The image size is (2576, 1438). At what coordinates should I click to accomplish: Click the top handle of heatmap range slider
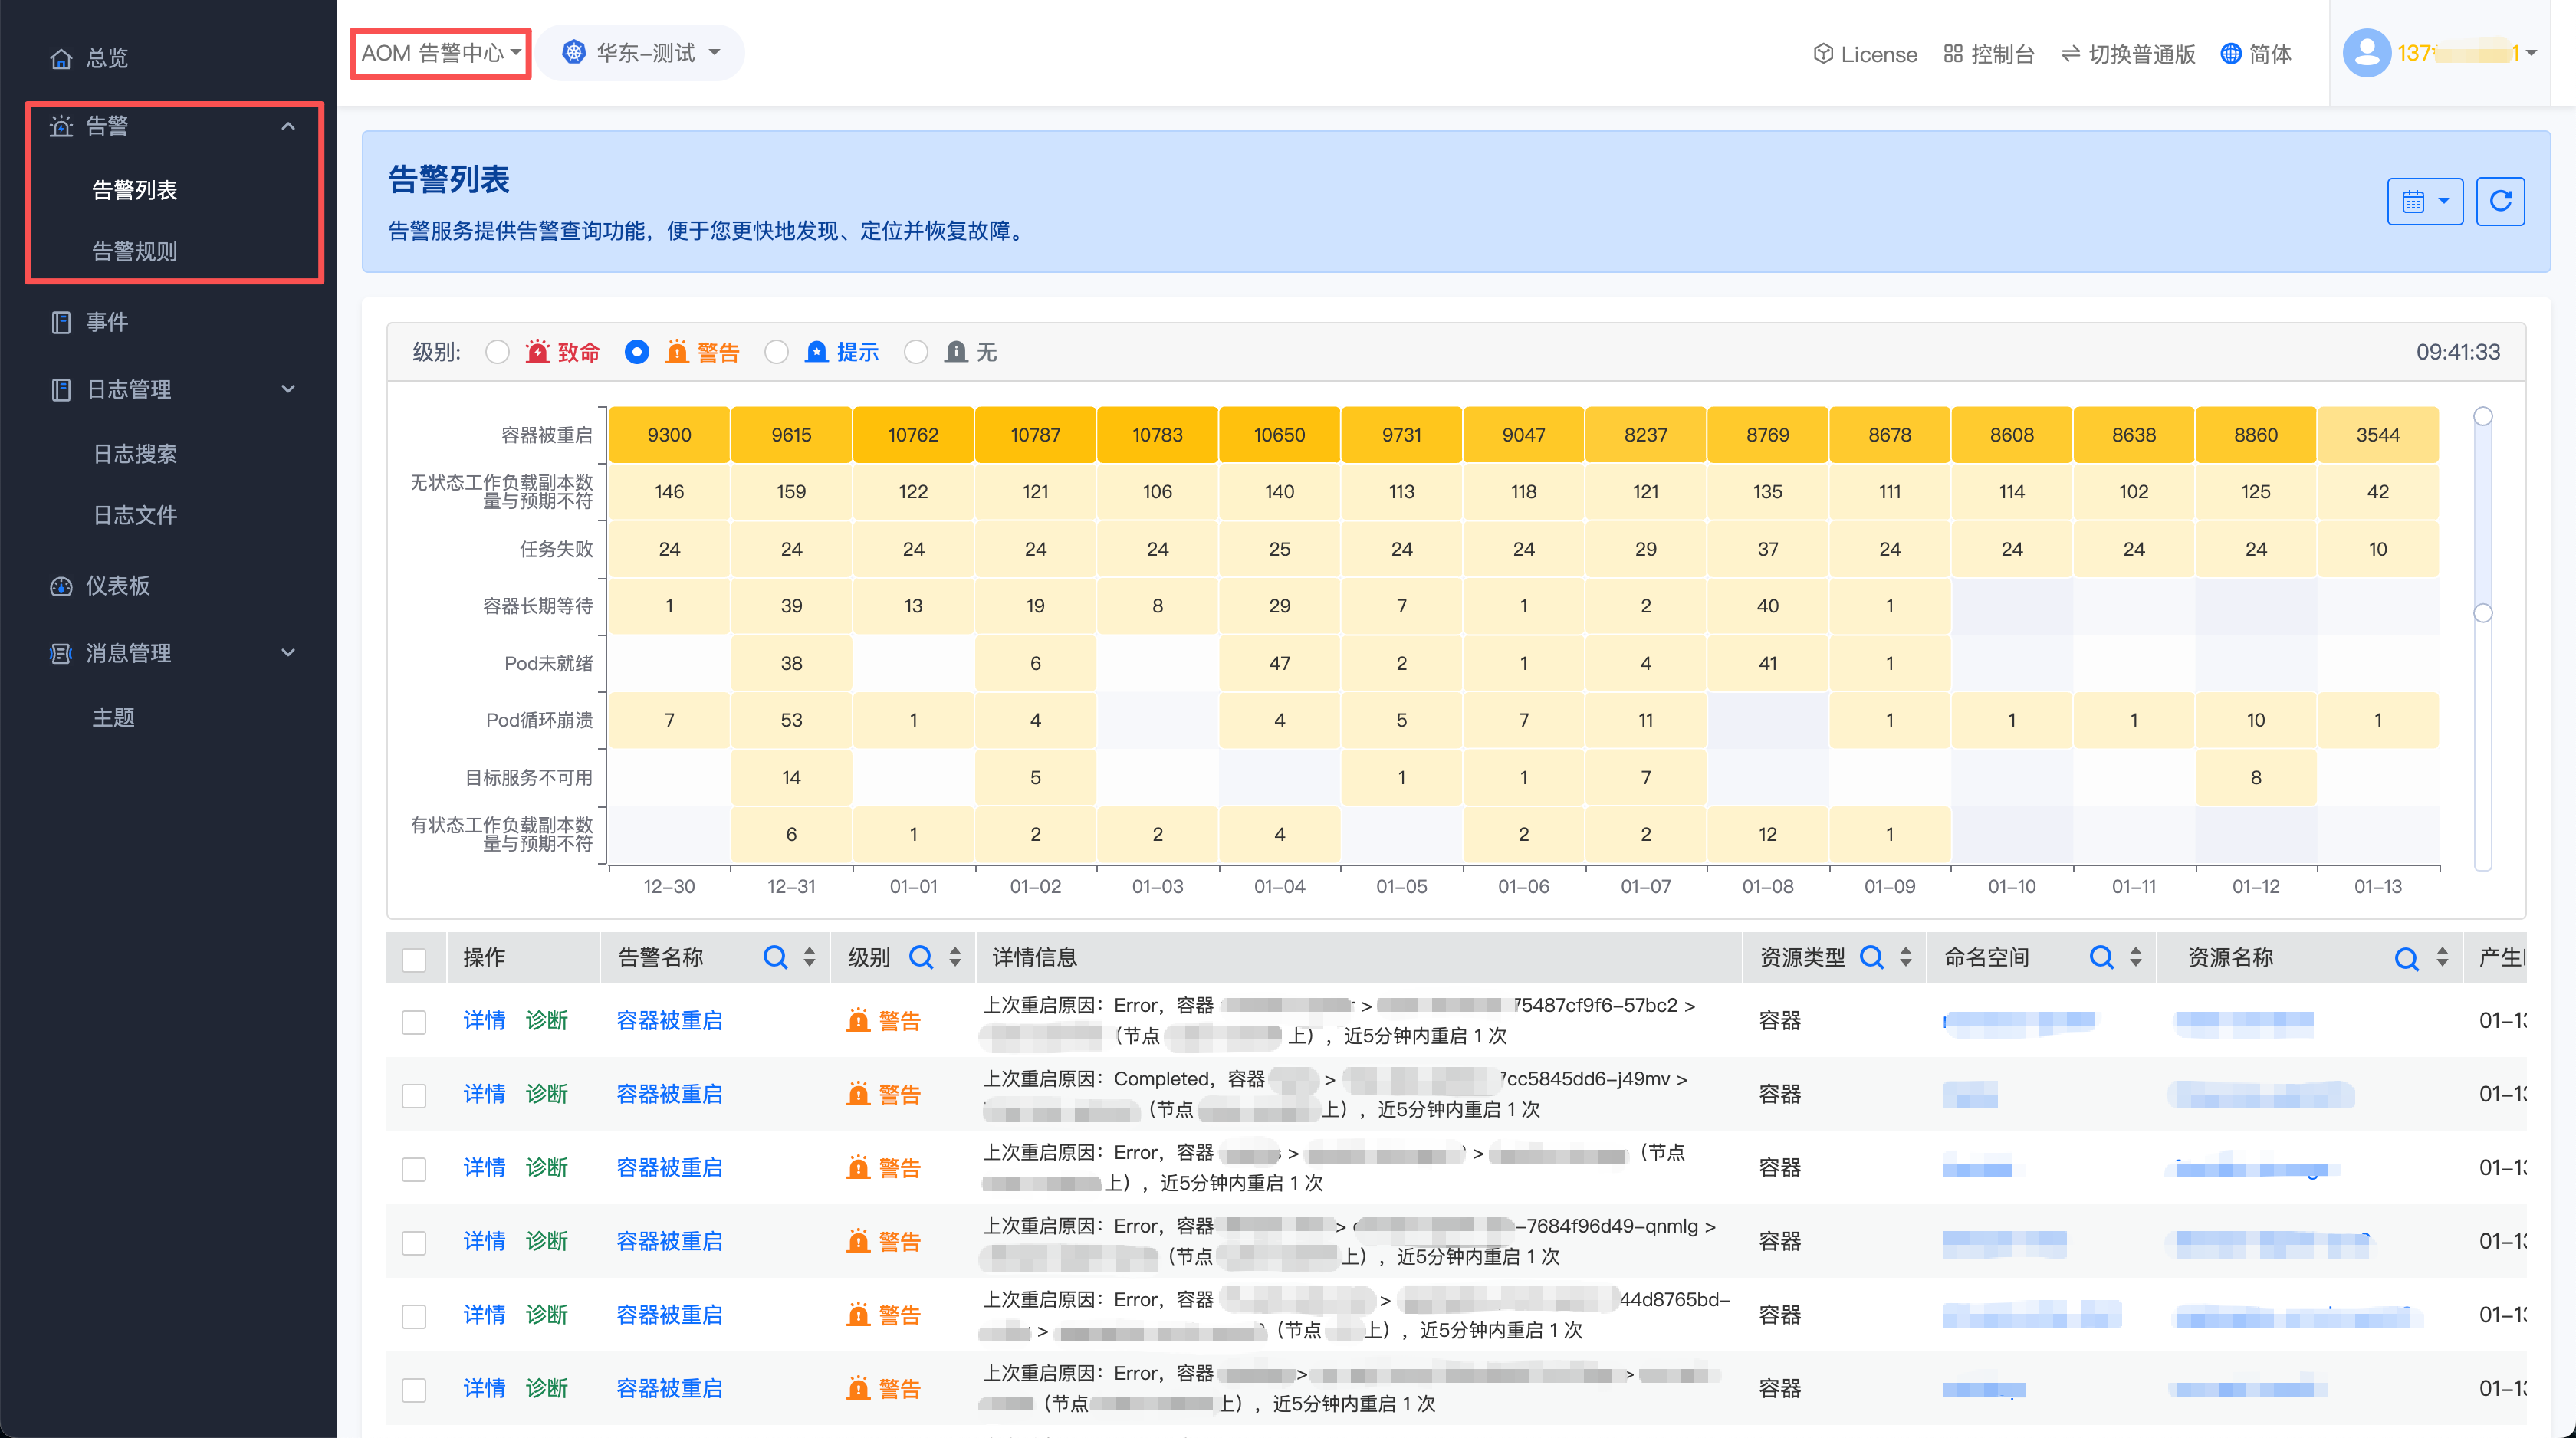tap(2482, 416)
